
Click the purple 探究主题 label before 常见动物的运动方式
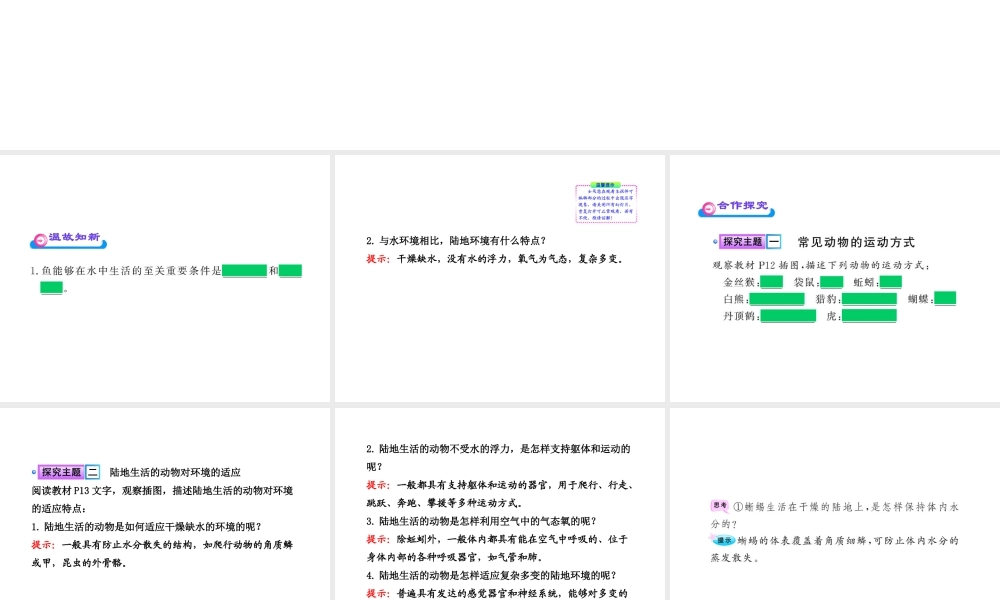click(x=742, y=242)
